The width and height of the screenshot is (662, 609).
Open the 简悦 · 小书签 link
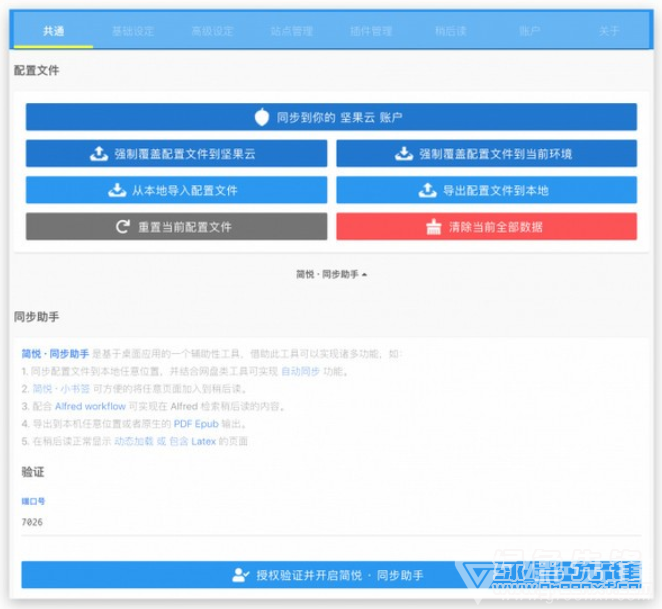point(61,389)
